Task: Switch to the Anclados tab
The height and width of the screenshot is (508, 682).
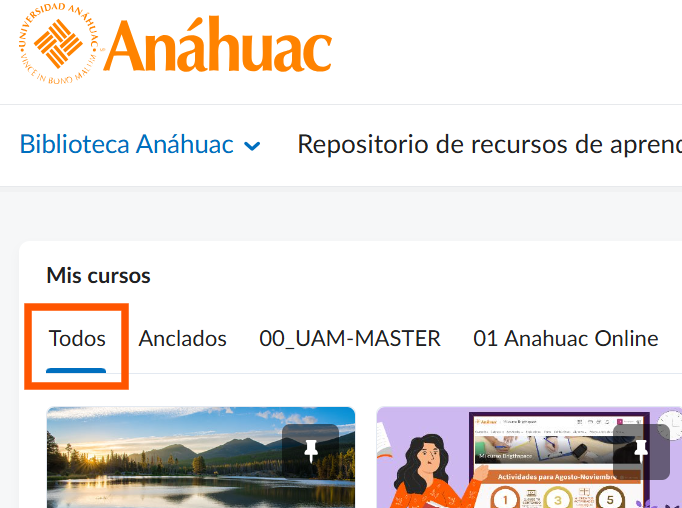Action: tap(182, 339)
